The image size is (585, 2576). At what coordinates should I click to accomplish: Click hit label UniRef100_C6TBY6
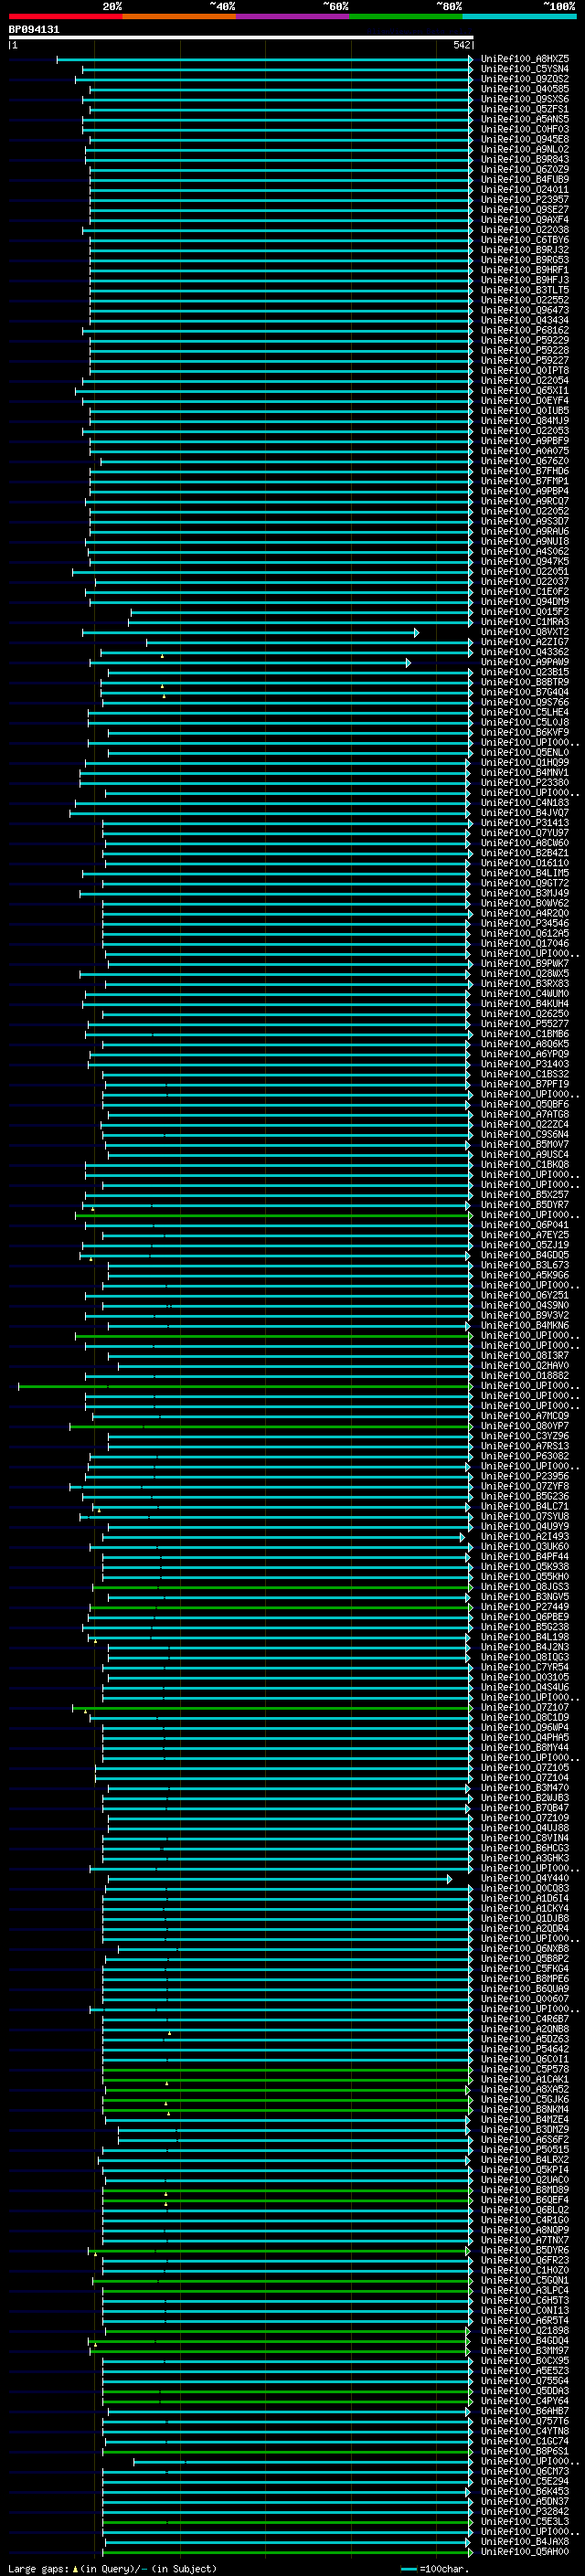click(525, 240)
